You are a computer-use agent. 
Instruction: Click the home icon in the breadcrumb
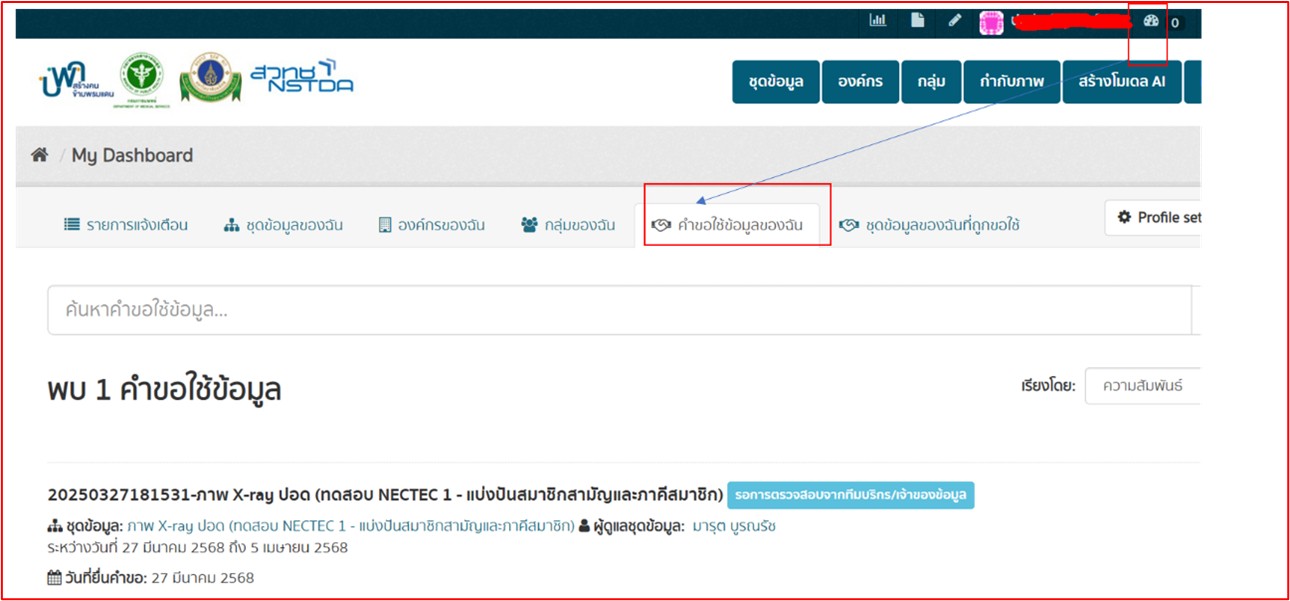(x=41, y=154)
